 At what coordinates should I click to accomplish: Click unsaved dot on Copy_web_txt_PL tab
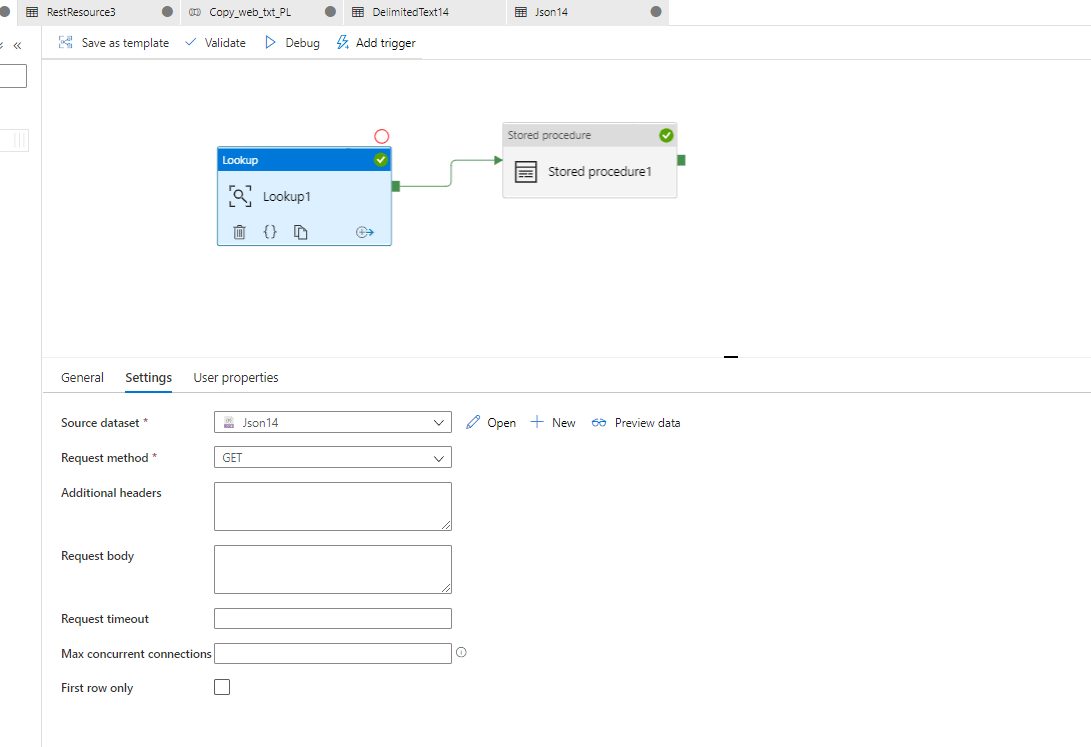pos(331,12)
